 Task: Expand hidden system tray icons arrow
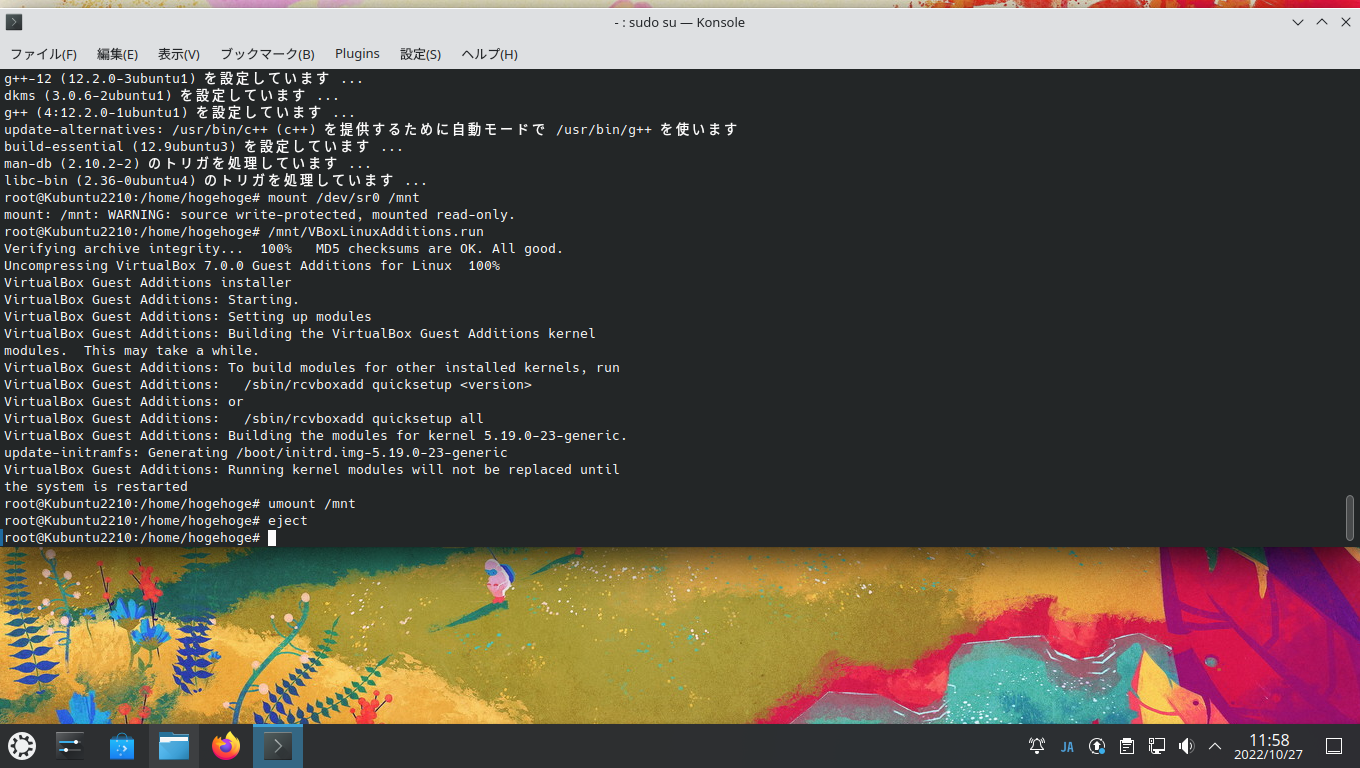(1215, 746)
